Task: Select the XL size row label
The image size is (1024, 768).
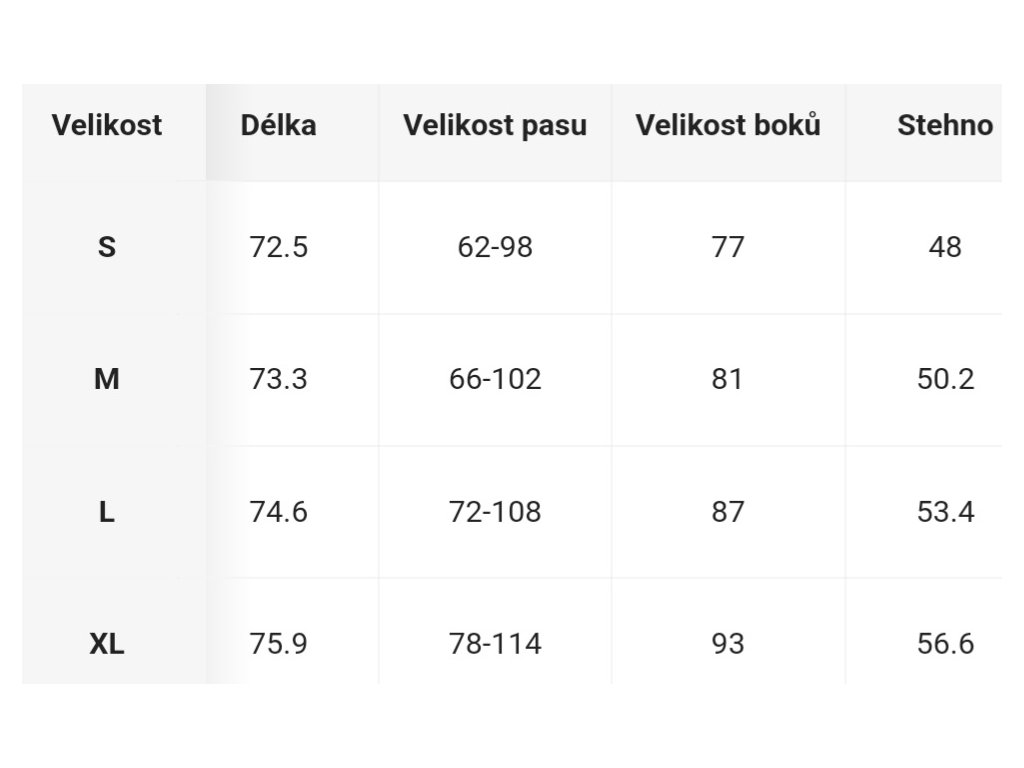Action: [106, 644]
